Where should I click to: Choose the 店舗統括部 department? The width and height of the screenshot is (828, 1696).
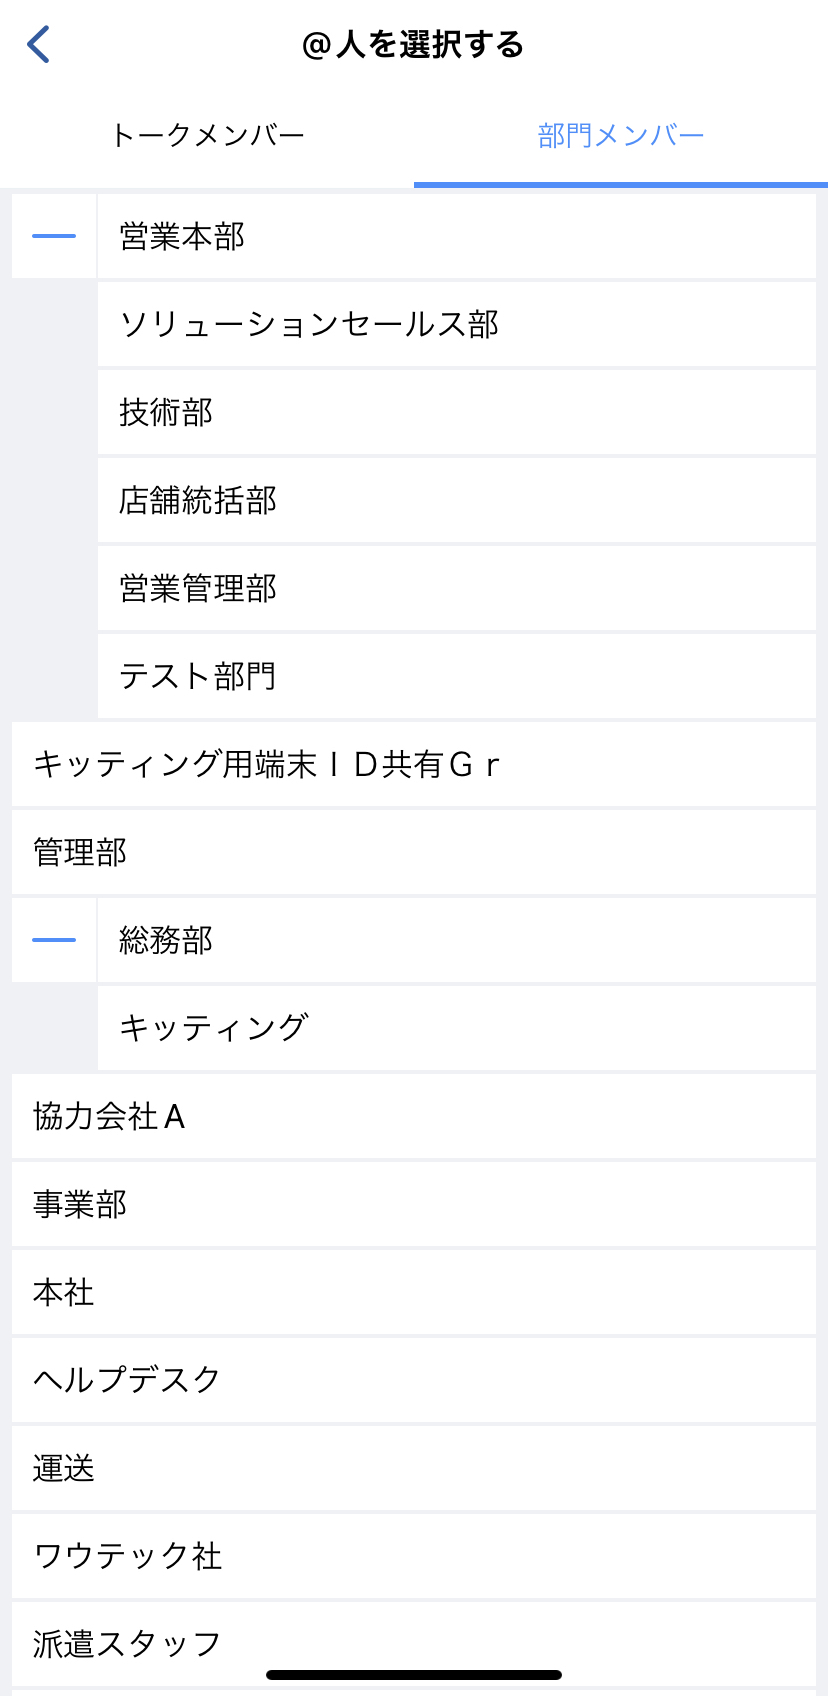coord(456,500)
